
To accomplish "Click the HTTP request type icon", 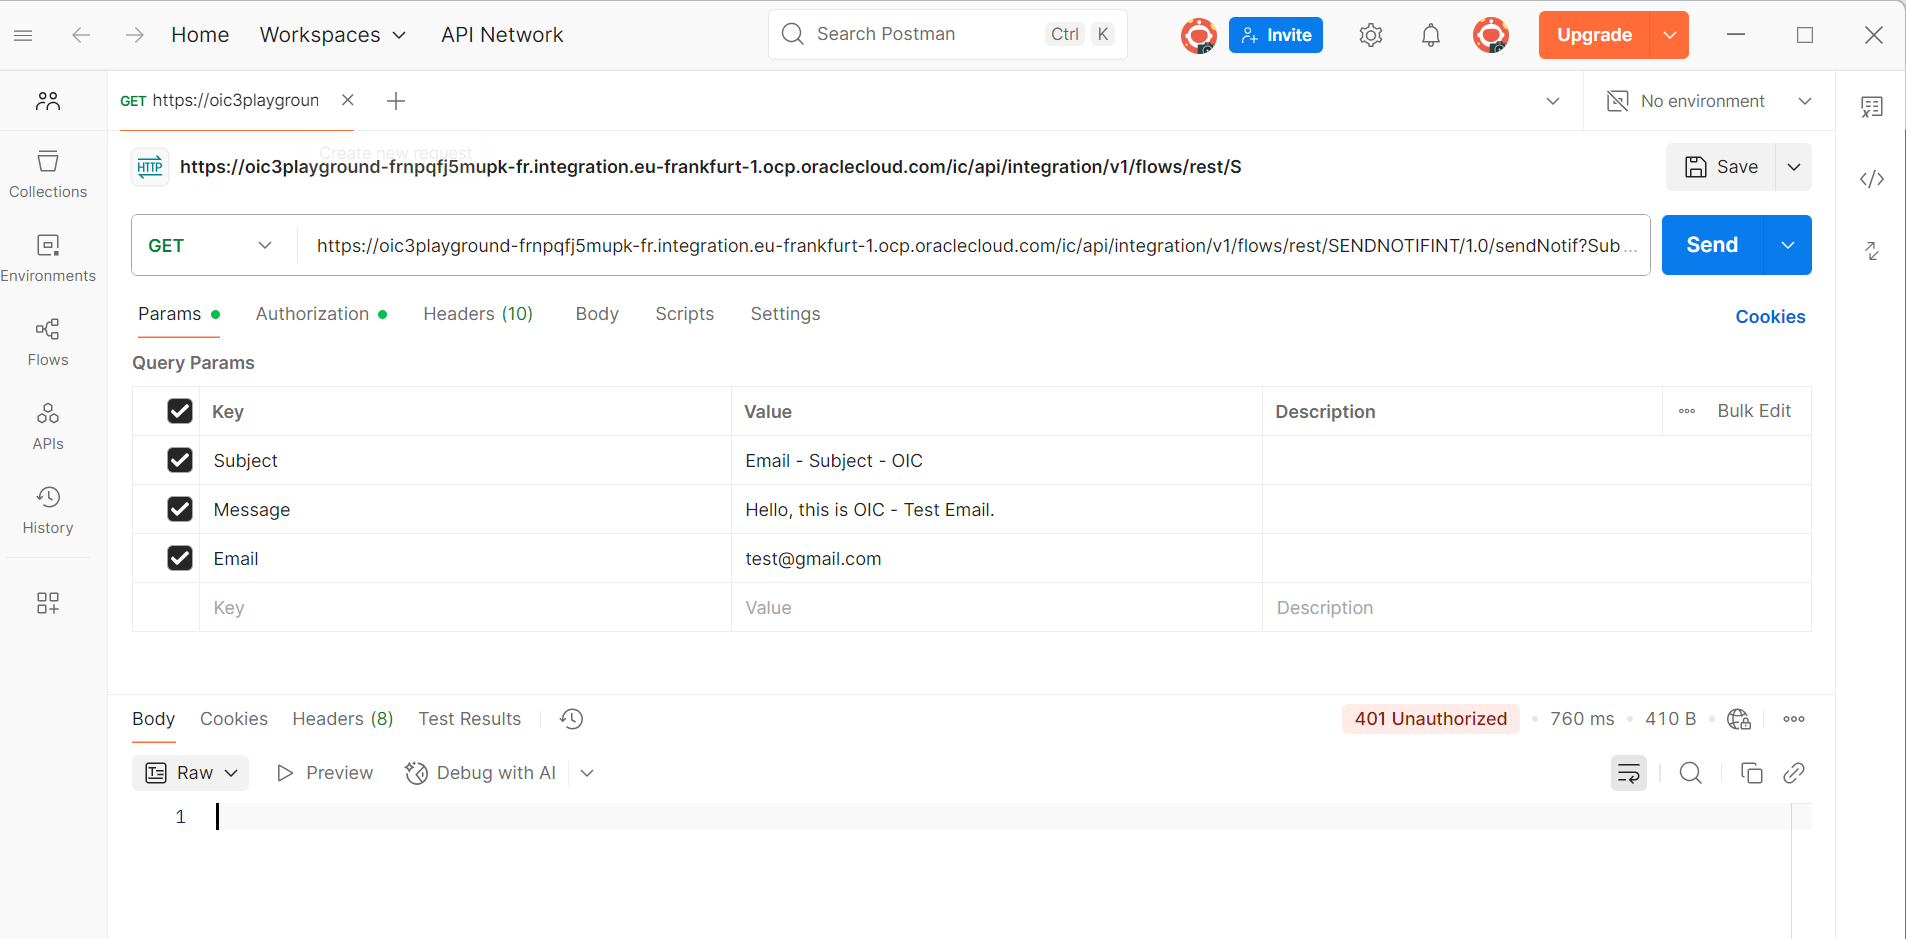I will coord(150,167).
